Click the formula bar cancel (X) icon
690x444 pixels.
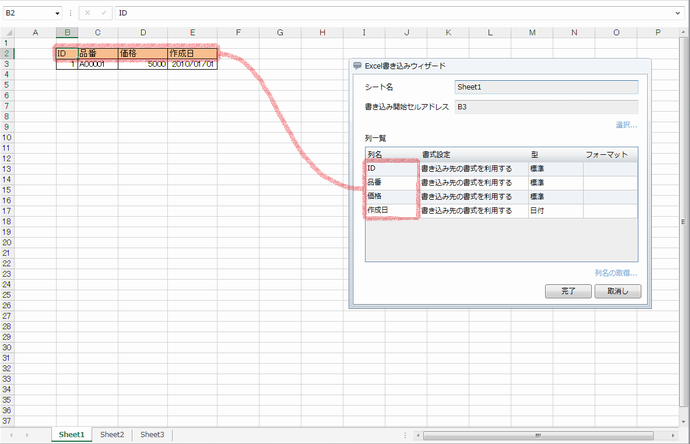(x=89, y=14)
